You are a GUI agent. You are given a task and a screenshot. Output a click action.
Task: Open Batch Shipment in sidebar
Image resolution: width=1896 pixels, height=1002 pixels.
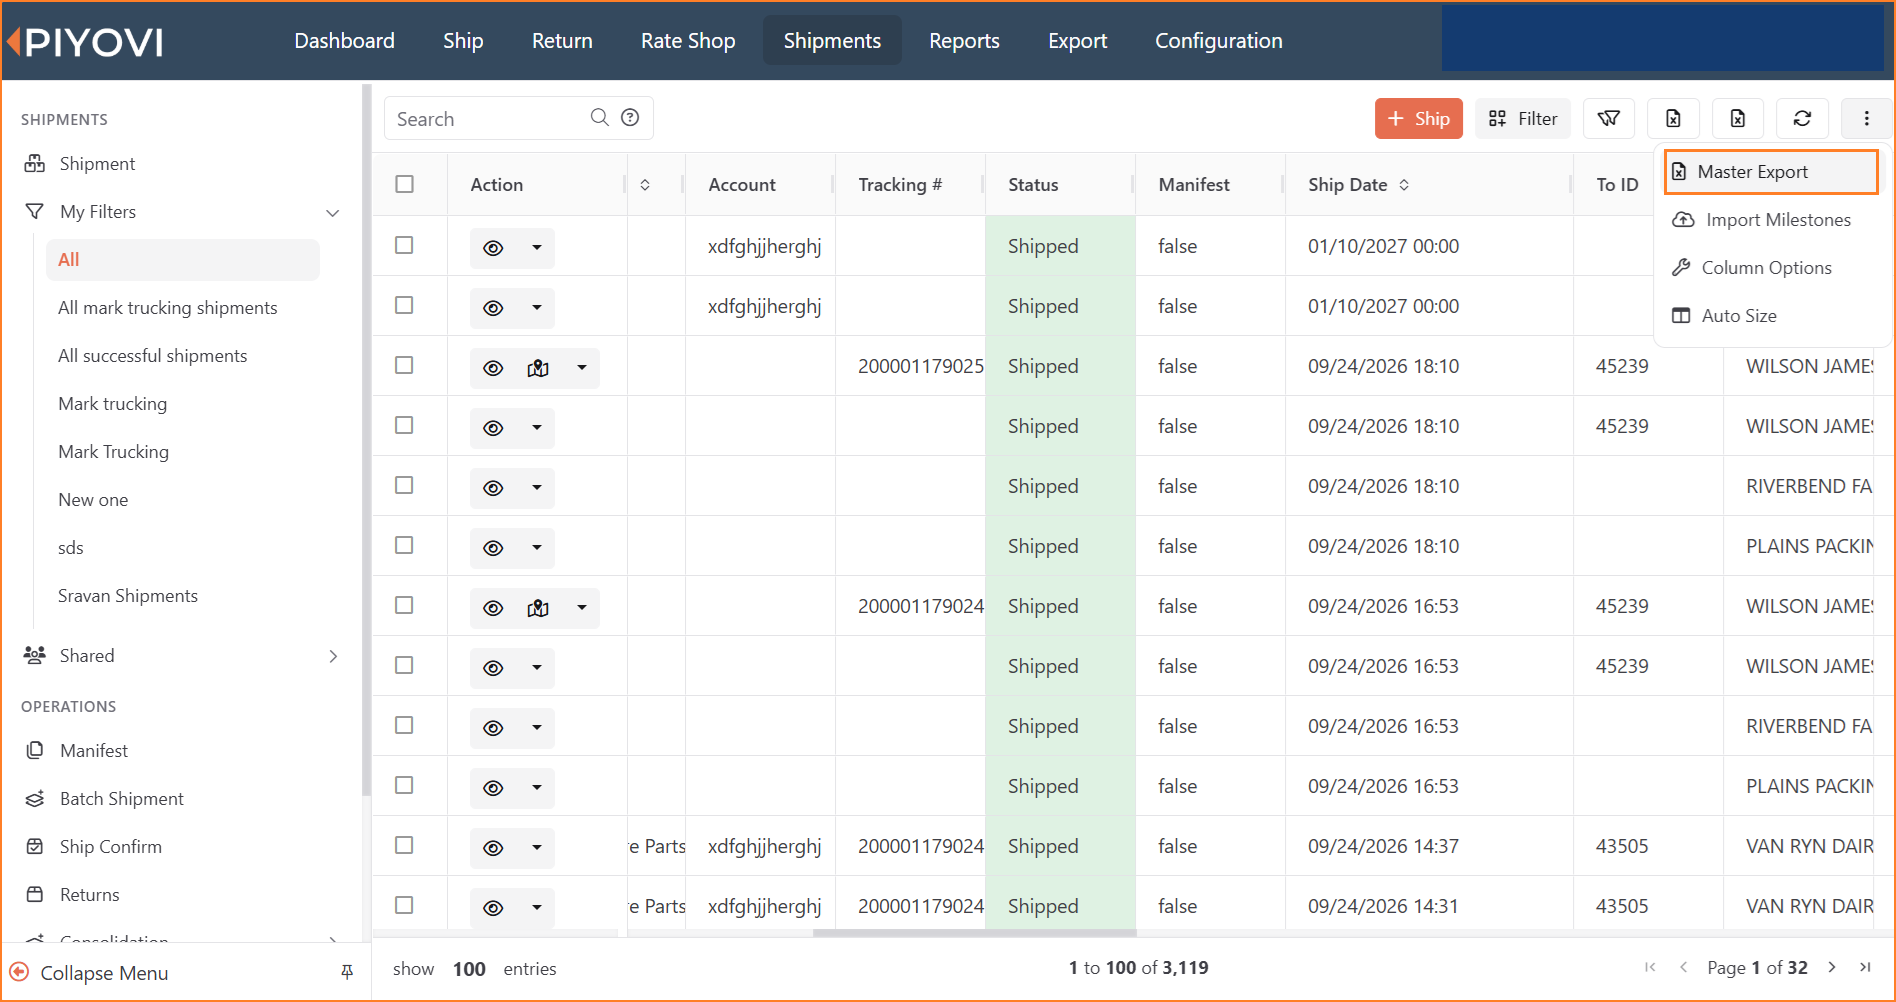(x=122, y=799)
